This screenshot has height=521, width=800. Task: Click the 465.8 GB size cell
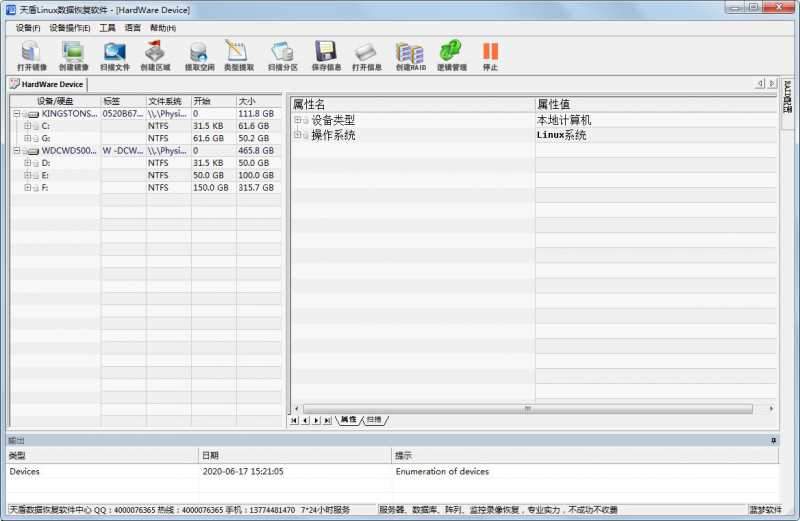coord(256,151)
